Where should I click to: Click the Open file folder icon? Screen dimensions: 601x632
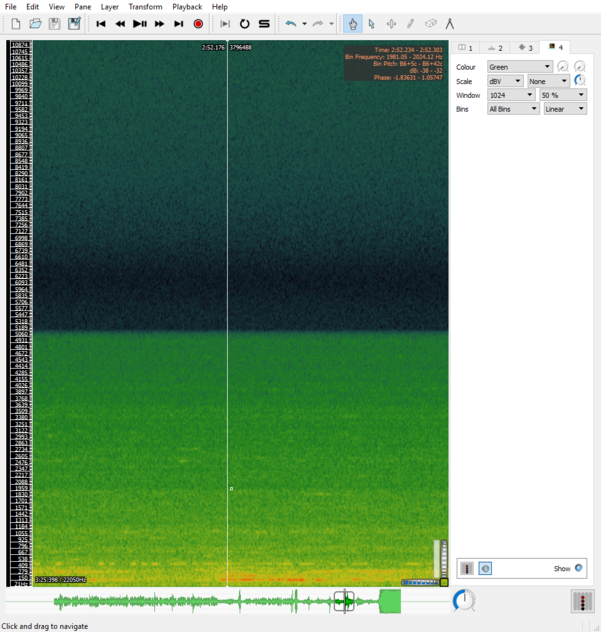[x=35, y=23]
